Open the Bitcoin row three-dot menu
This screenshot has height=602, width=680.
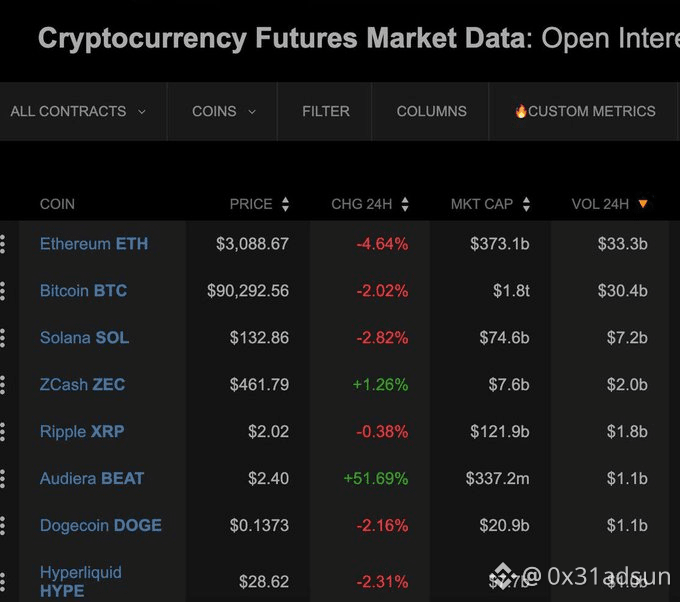[x=3, y=291]
